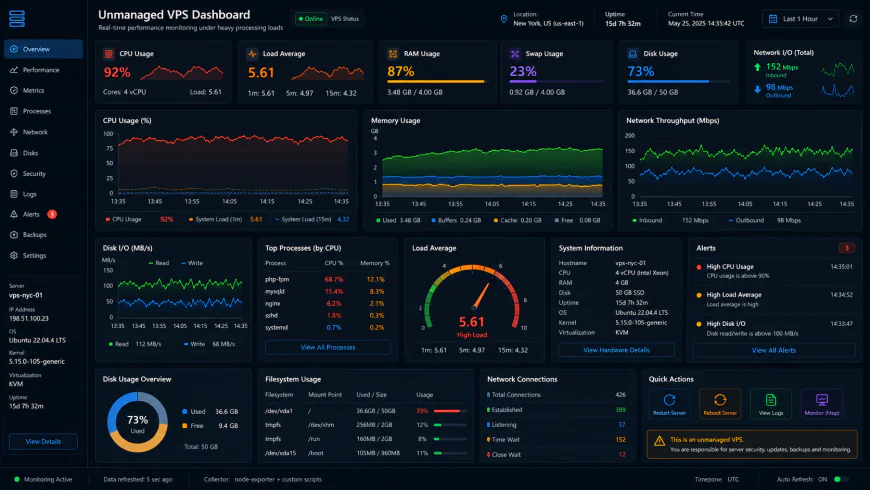Click the refresh icon in the header
The image size is (870, 490).
853,19
